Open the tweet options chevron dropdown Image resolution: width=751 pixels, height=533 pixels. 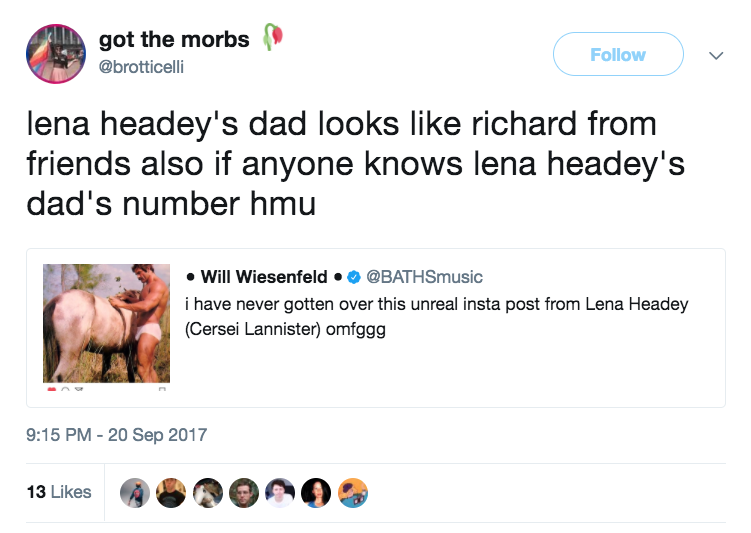[x=715, y=56]
